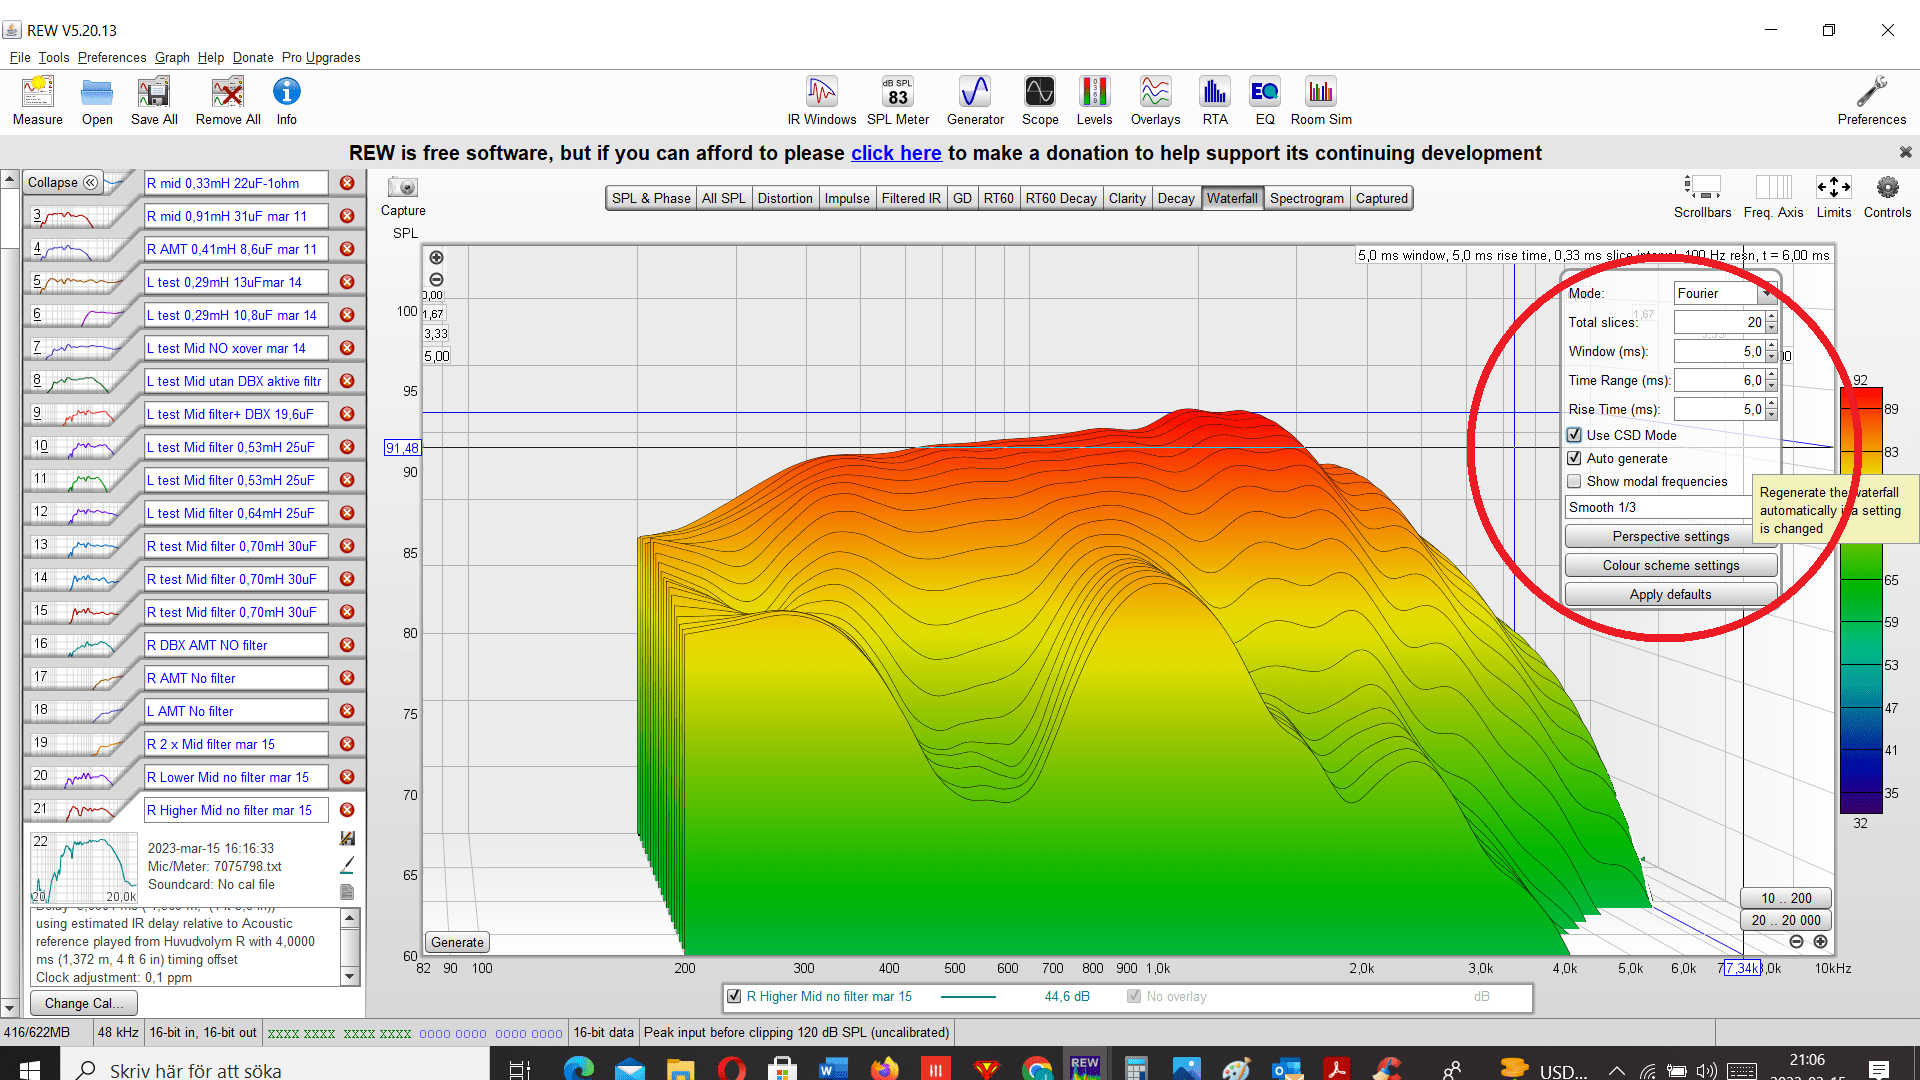This screenshot has height=1080, width=1920.
Task: Open Windows Start button
Action: point(29,1069)
